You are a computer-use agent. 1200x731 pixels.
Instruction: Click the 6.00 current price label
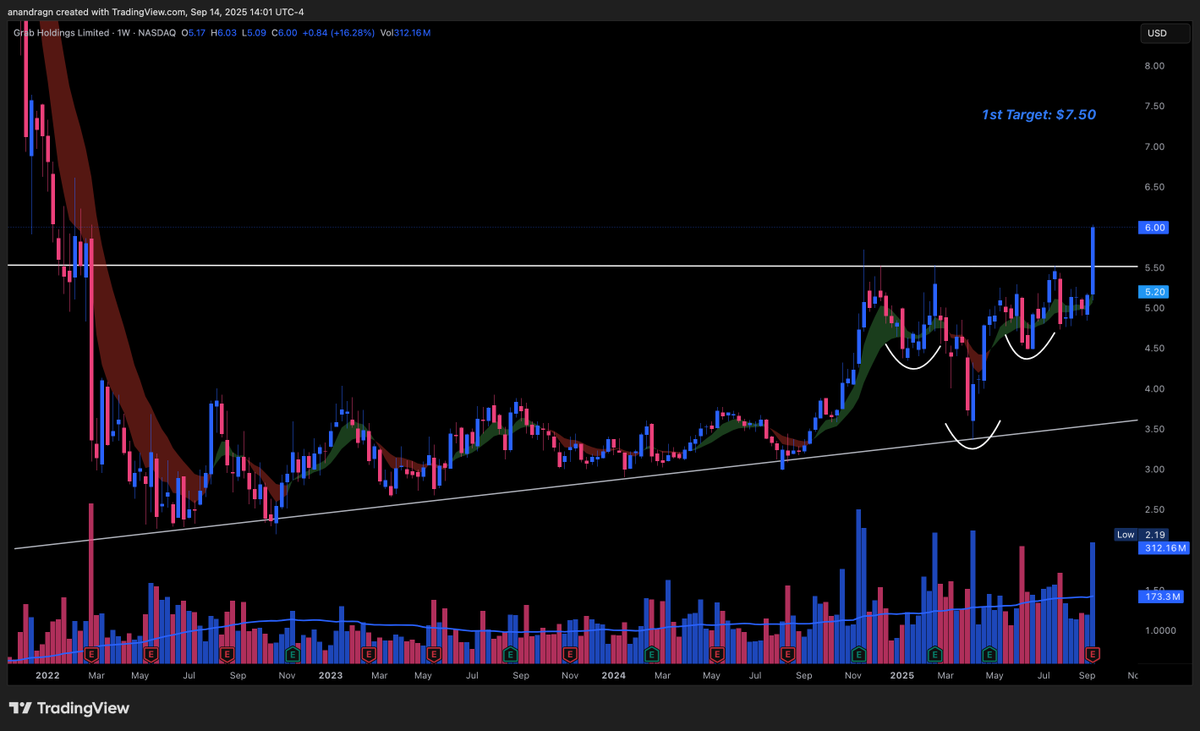pos(1155,227)
